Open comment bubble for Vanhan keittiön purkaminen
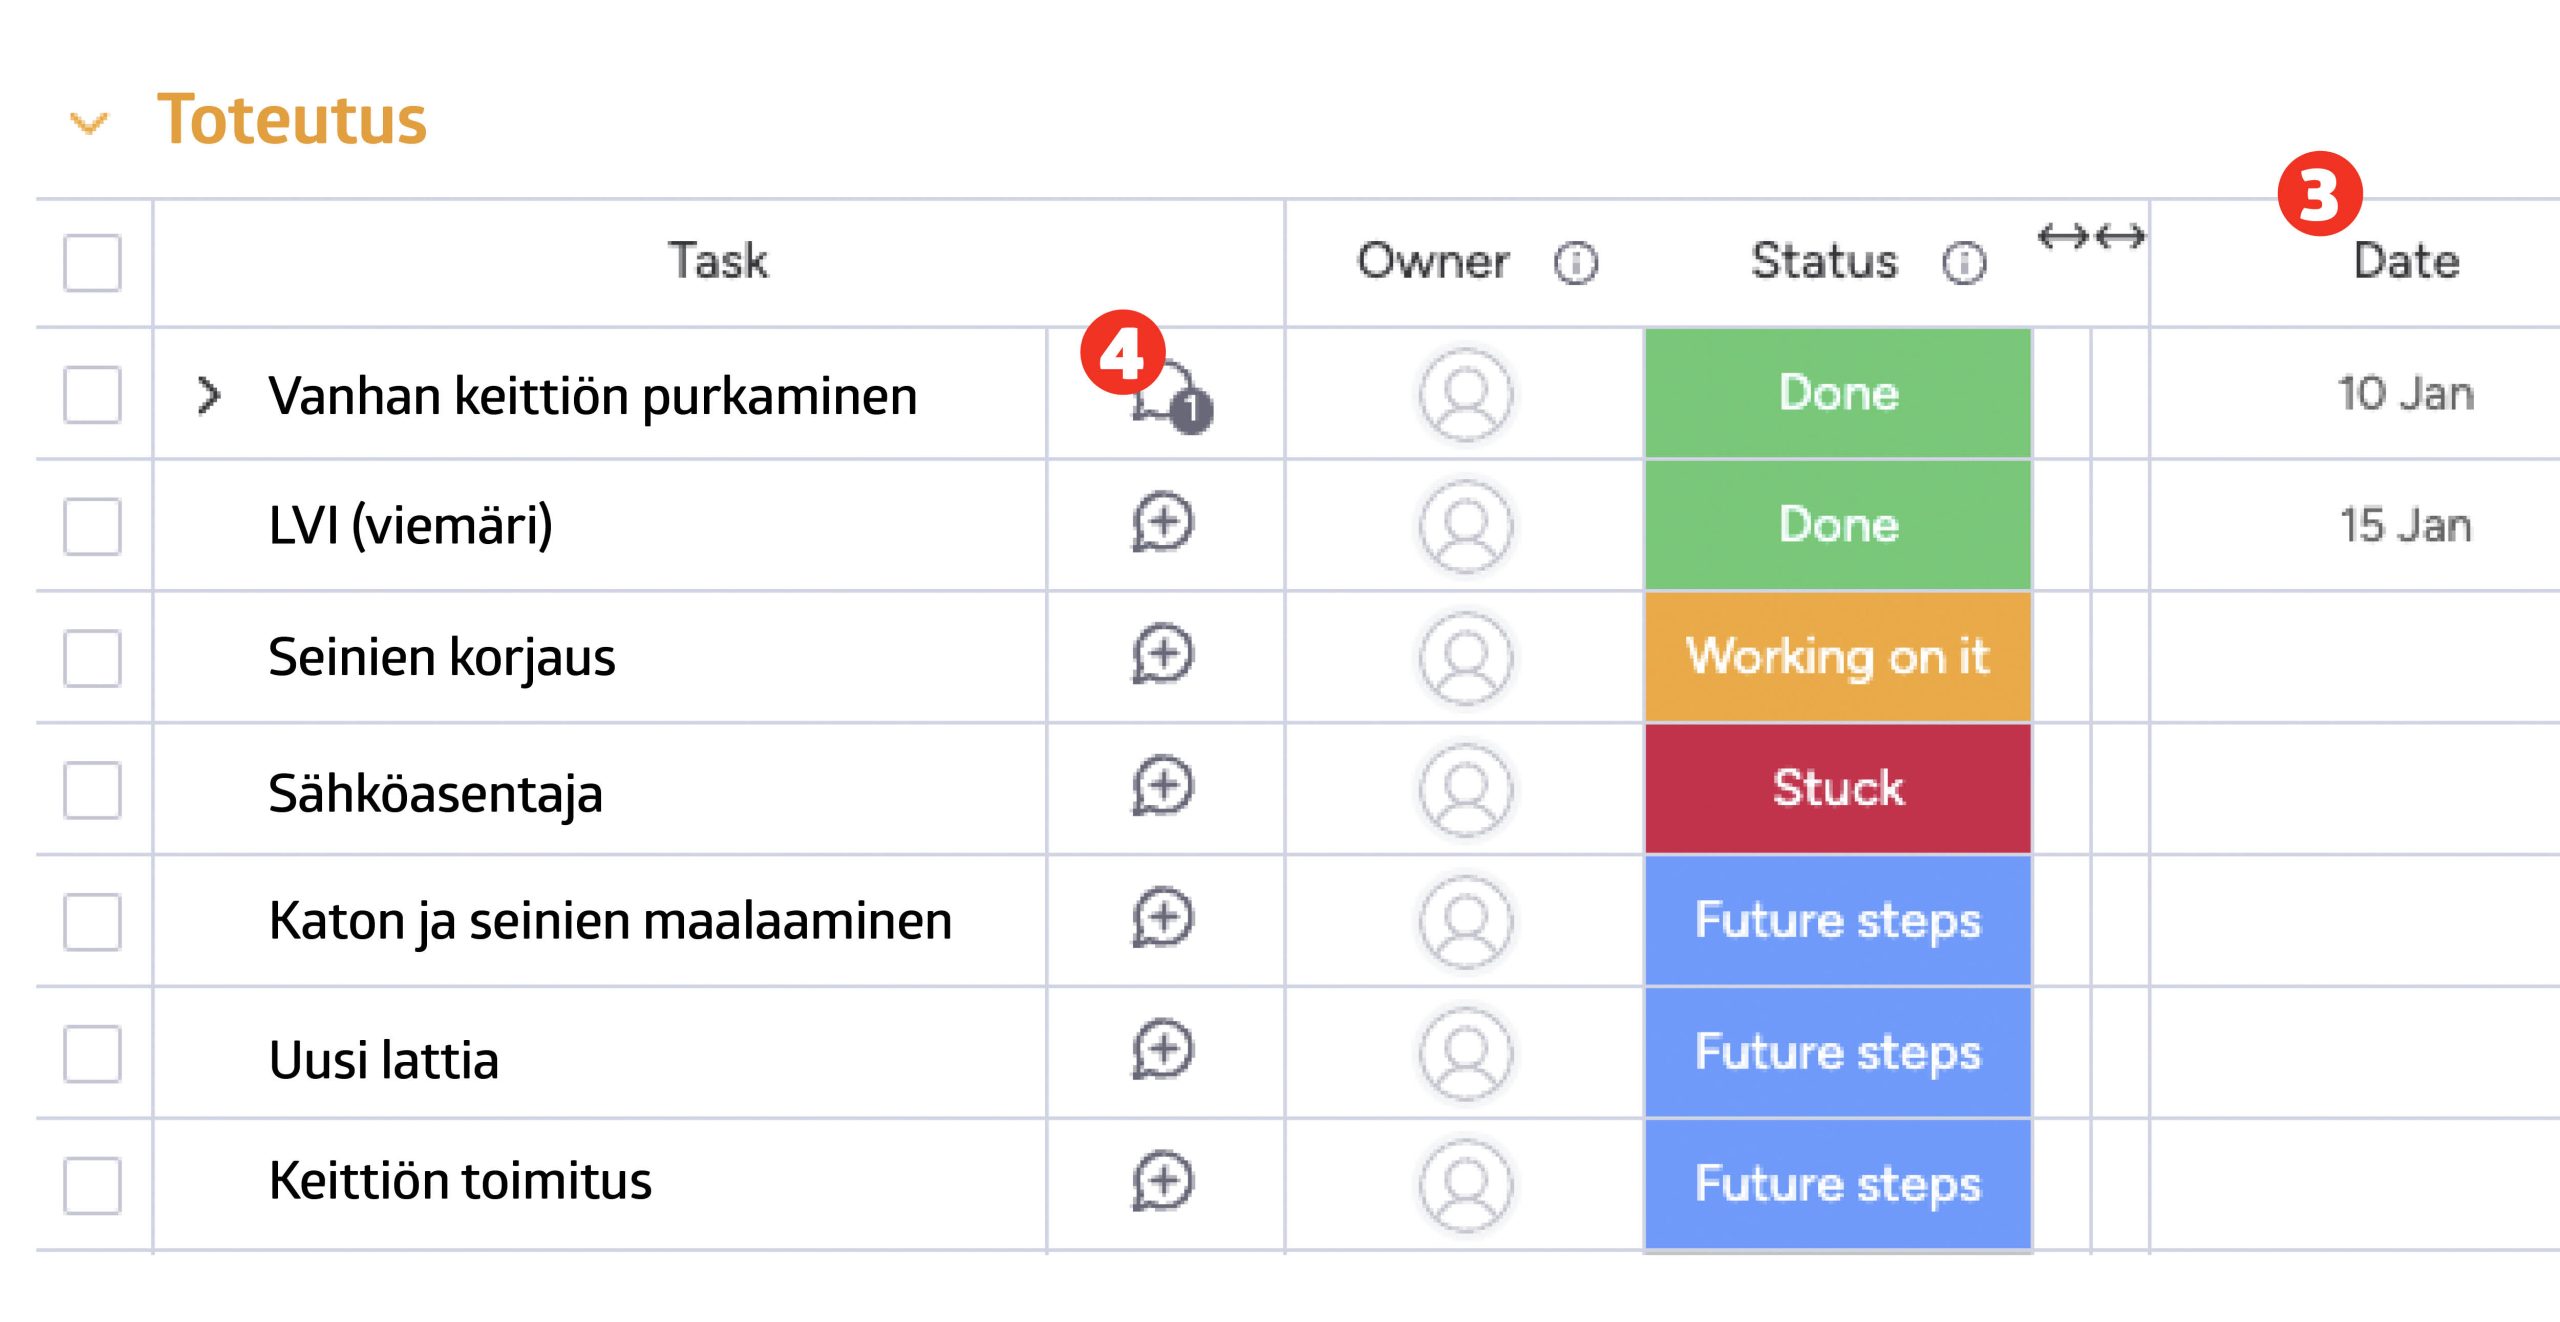 pyautogui.click(x=1168, y=400)
